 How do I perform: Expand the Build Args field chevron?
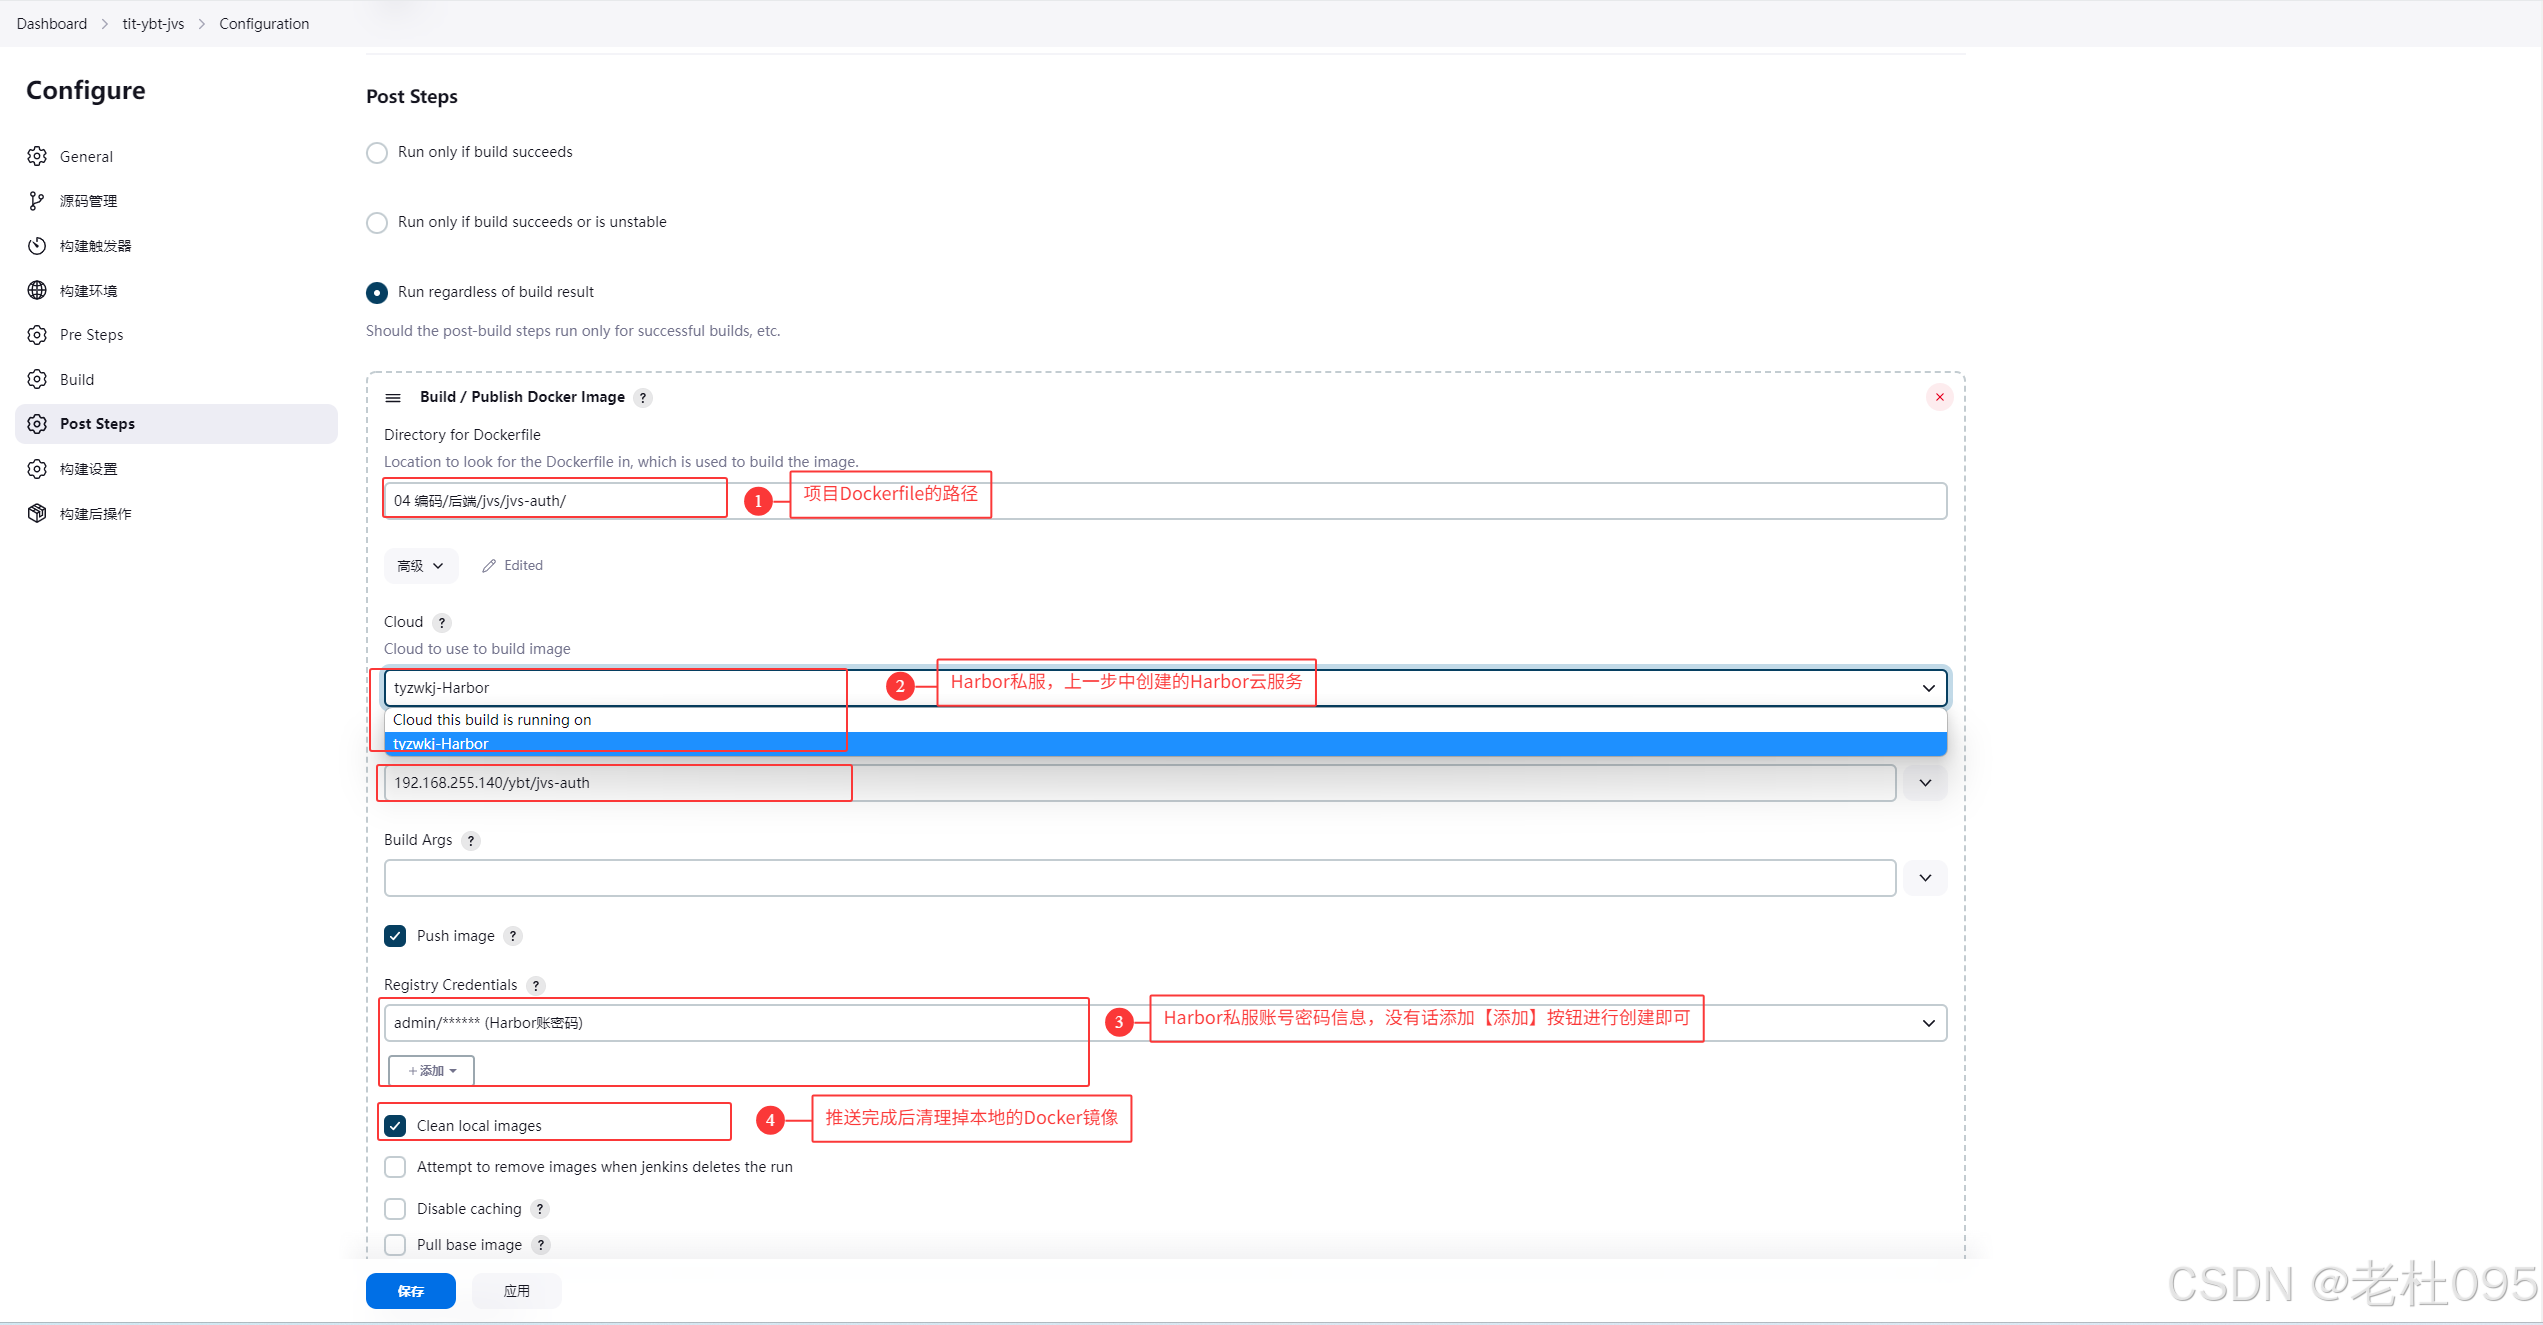(x=1925, y=878)
